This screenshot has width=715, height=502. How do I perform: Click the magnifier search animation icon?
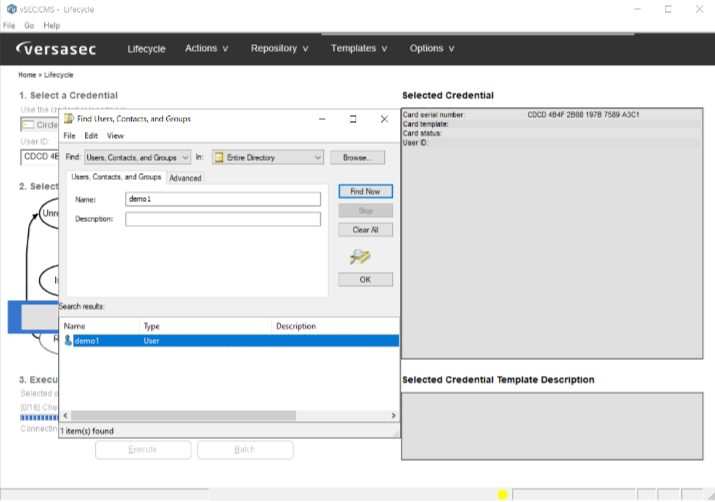tap(360, 257)
